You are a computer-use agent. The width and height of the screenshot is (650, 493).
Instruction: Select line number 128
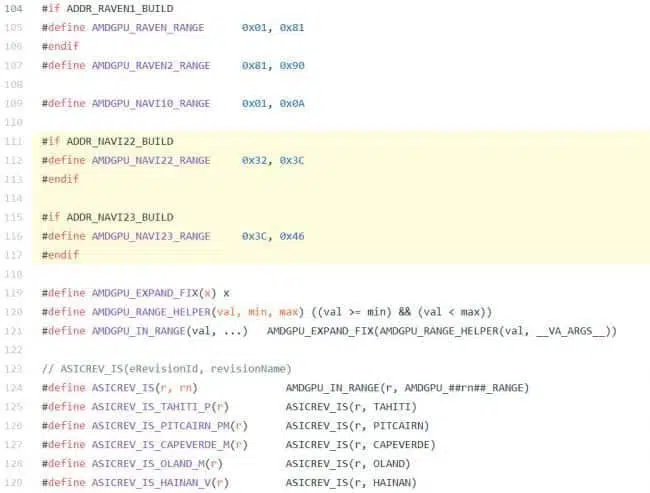pos(13,464)
